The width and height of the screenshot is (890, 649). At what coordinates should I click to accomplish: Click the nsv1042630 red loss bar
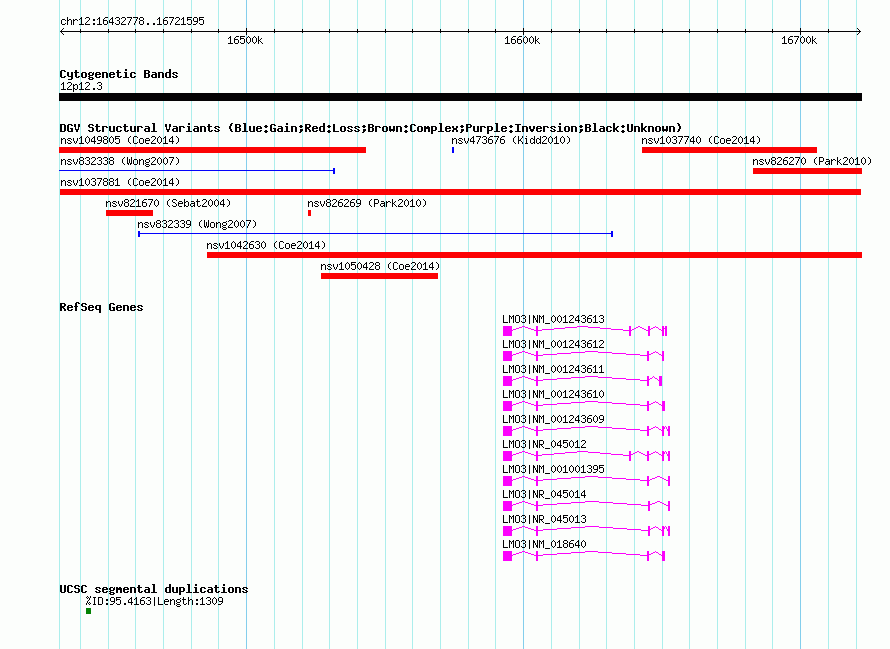click(x=534, y=255)
